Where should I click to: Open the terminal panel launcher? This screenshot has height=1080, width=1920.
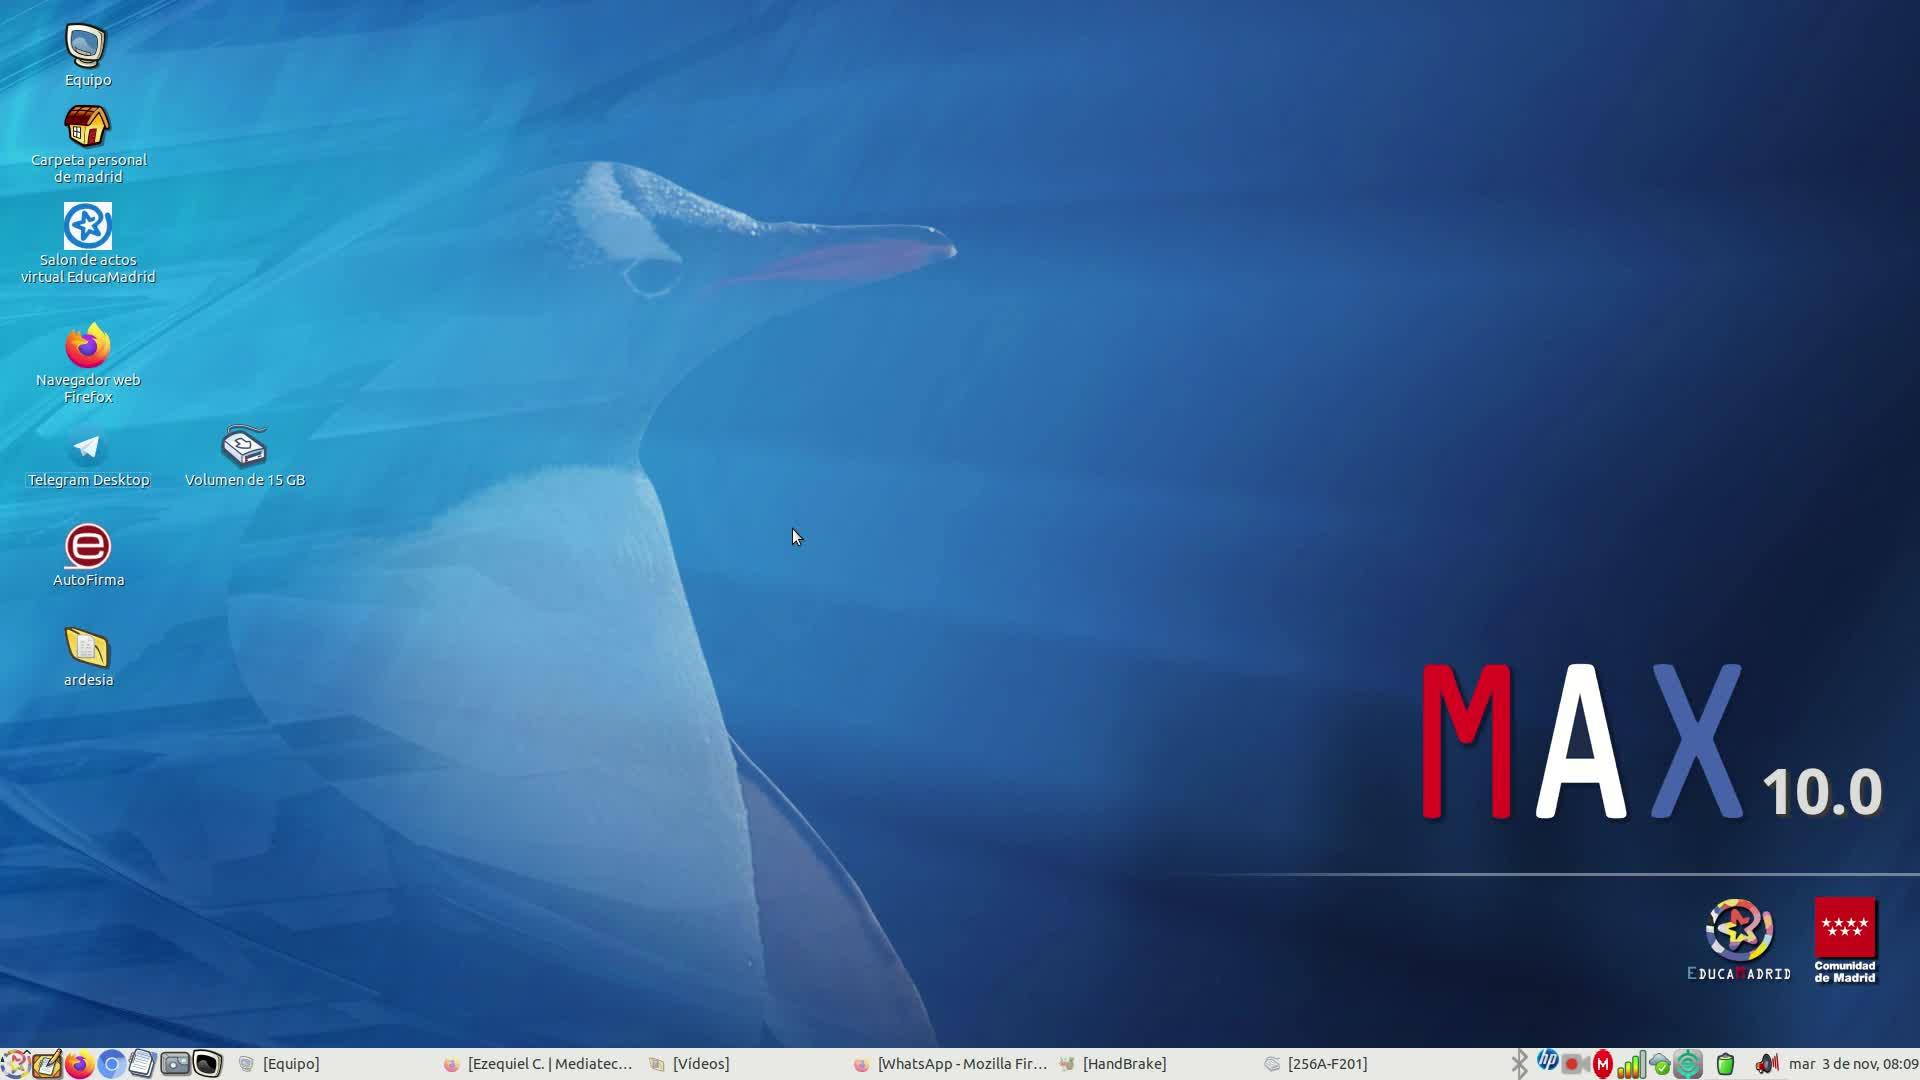pyautogui.click(x=207, y=1064)
